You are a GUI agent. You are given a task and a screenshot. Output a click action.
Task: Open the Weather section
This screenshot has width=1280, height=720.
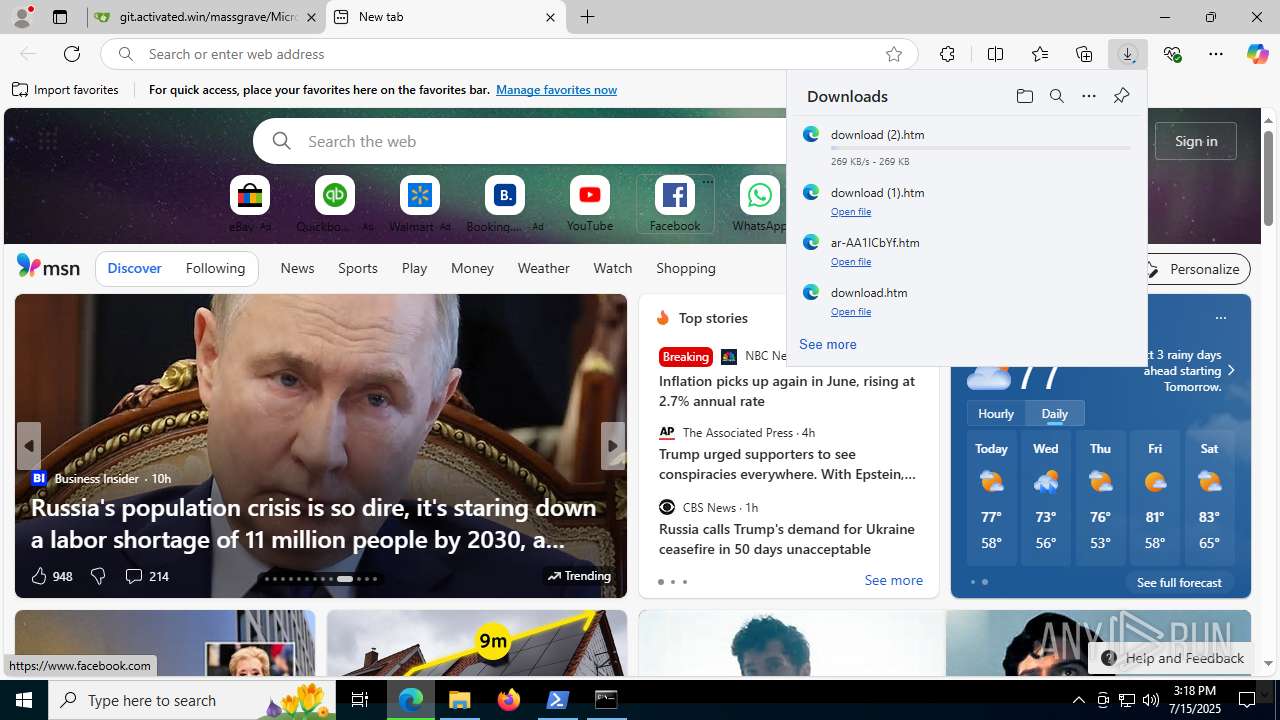coord(543,268)
